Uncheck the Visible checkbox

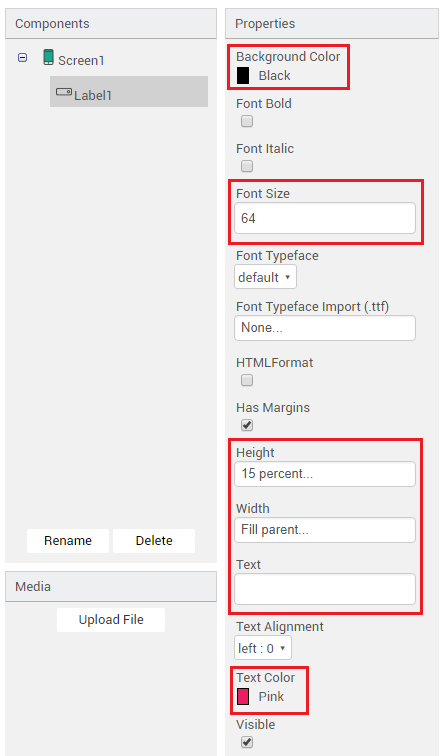tap(247, 742)
